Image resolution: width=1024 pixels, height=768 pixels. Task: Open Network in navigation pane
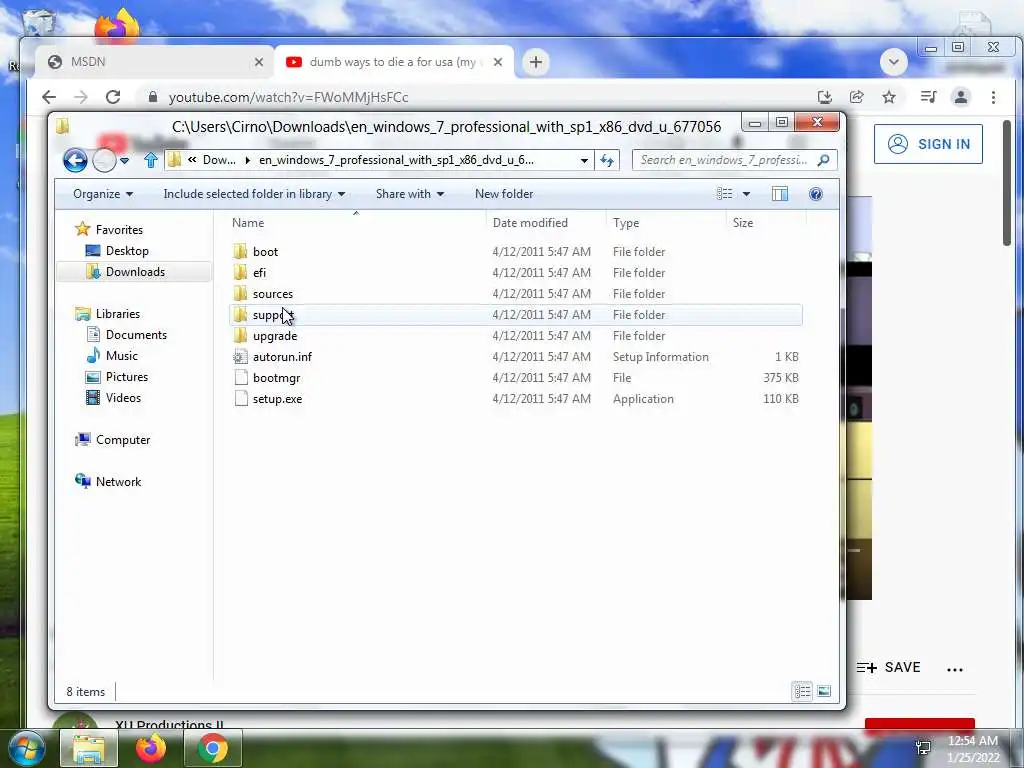[x=118, y=481]
